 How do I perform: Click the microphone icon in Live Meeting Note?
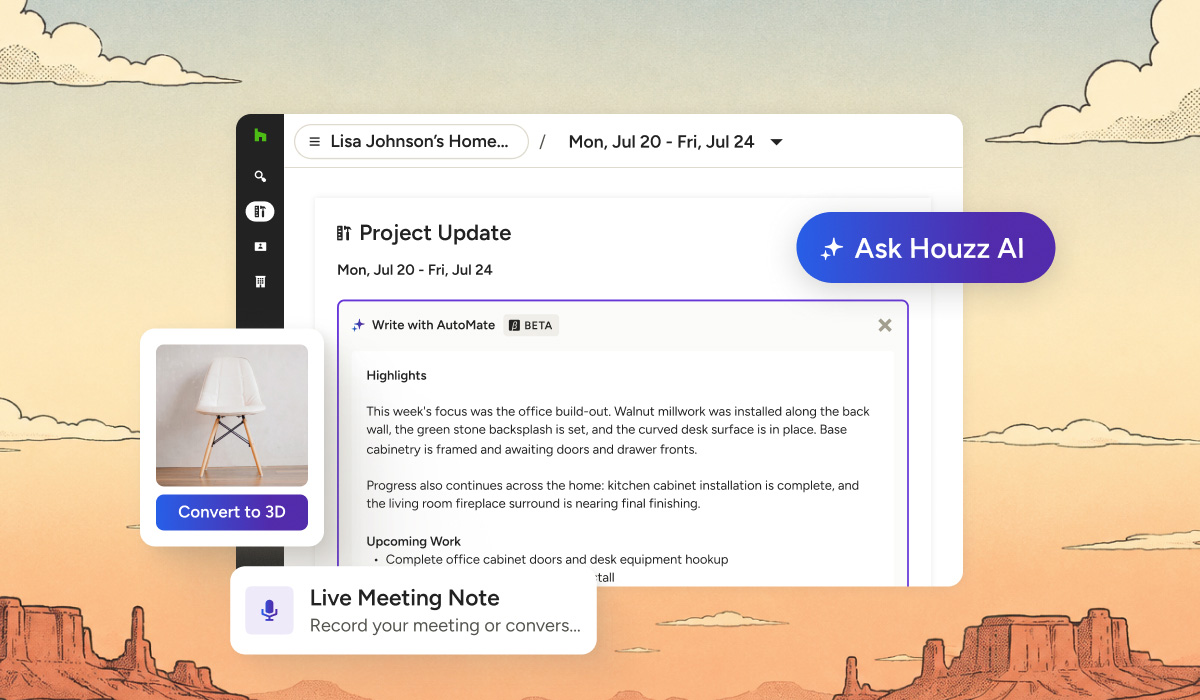(269, 610)
